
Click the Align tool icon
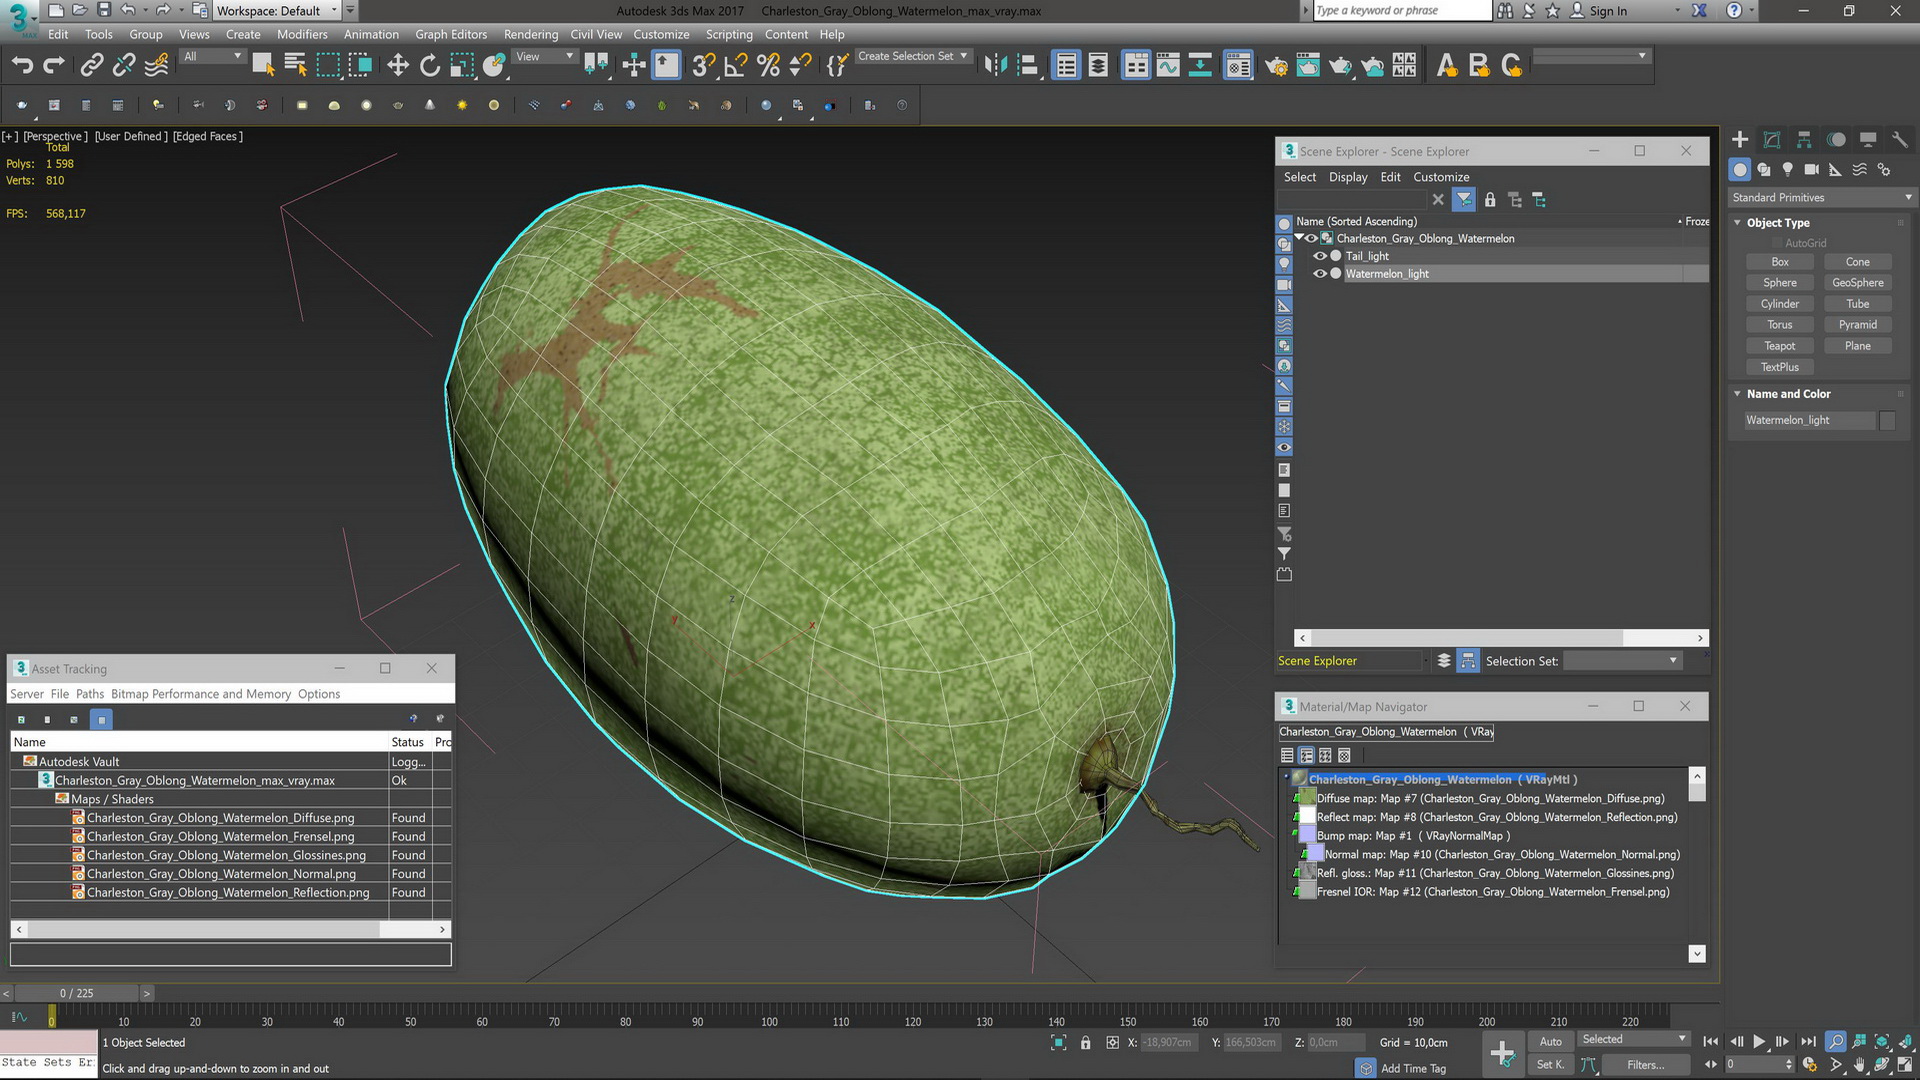click(x=1027, y=66)
